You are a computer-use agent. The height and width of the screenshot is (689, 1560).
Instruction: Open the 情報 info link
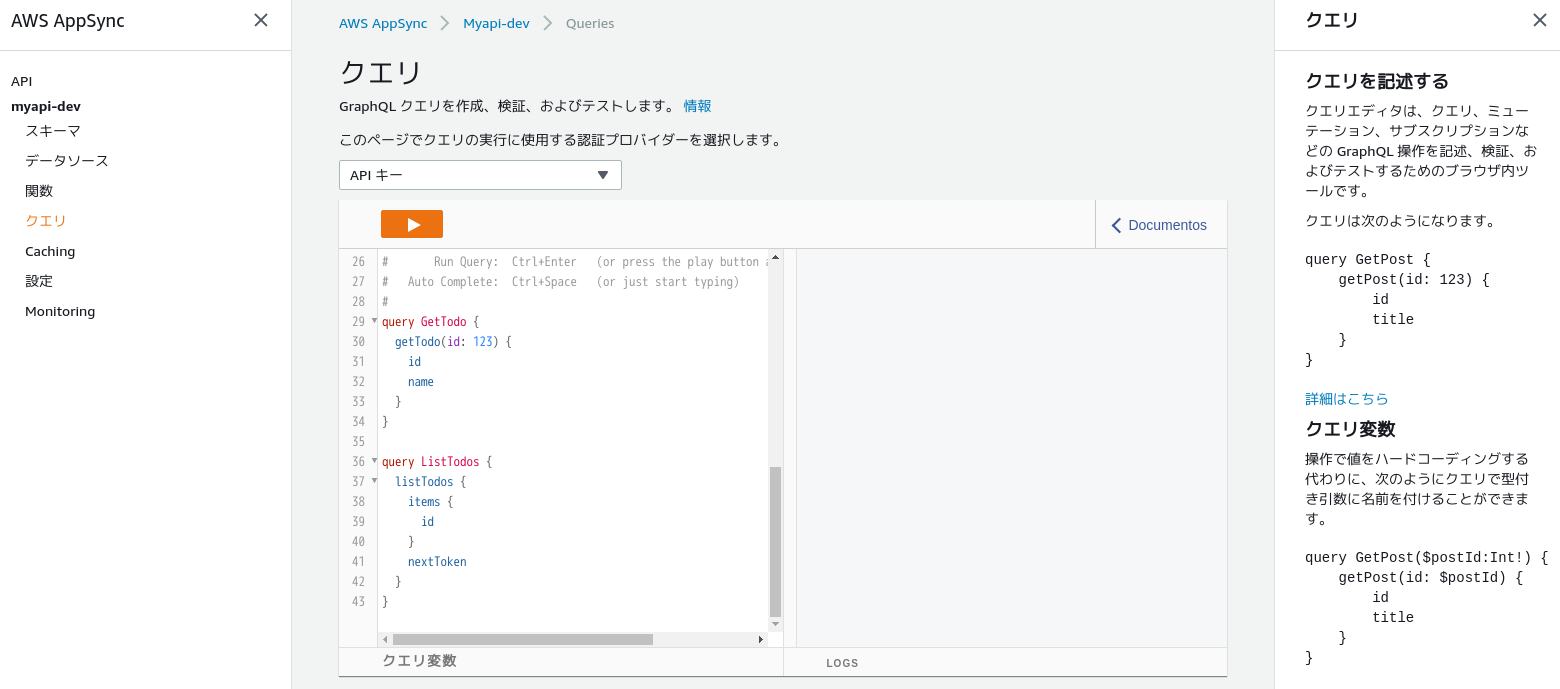click(x=698, y=106)
